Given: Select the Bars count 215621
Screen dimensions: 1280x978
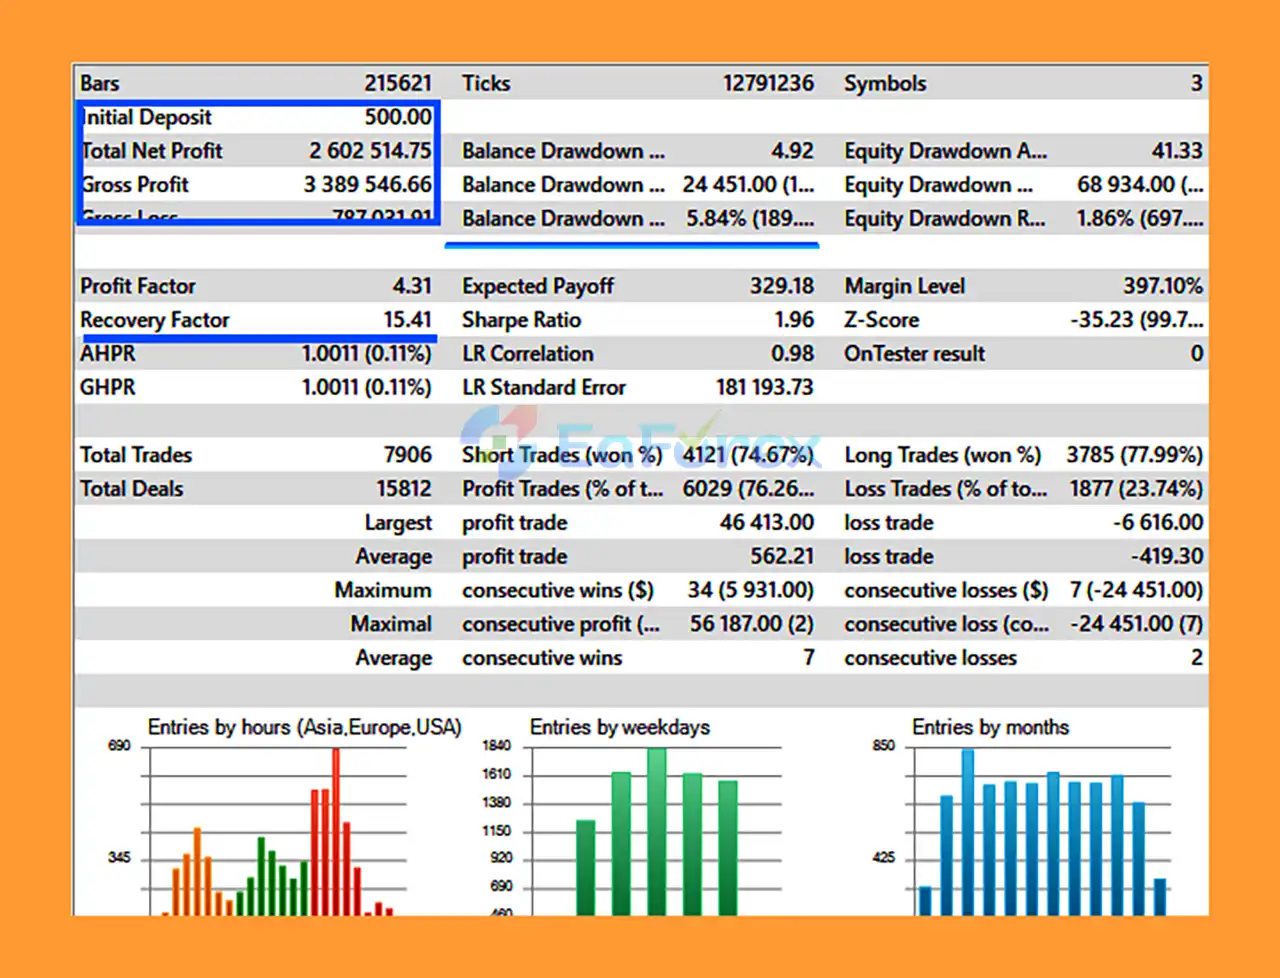Looking at the screenshot, I should pyautogui.click(x=397, y=83).
